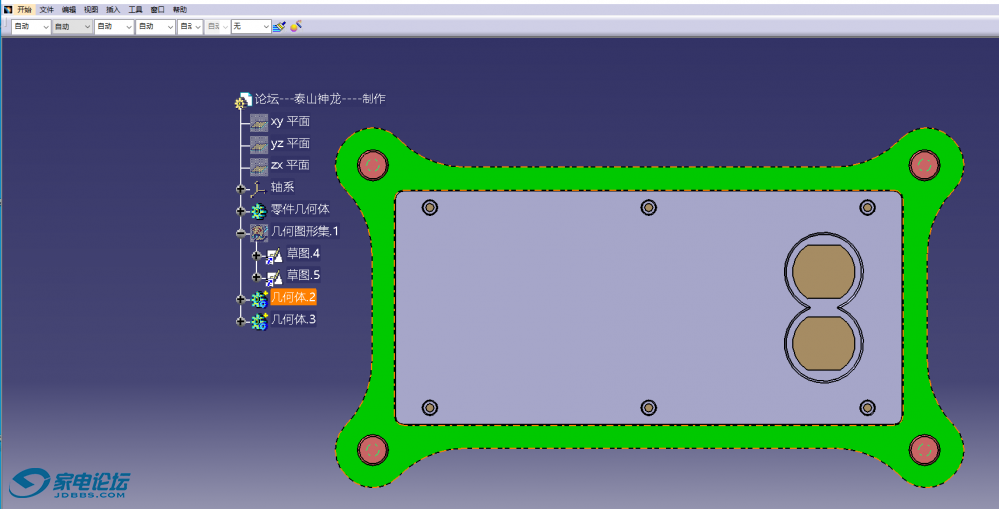Collapse the 几何图形集.1 tree node
999x509 pixels.
[x=241, y=233]
